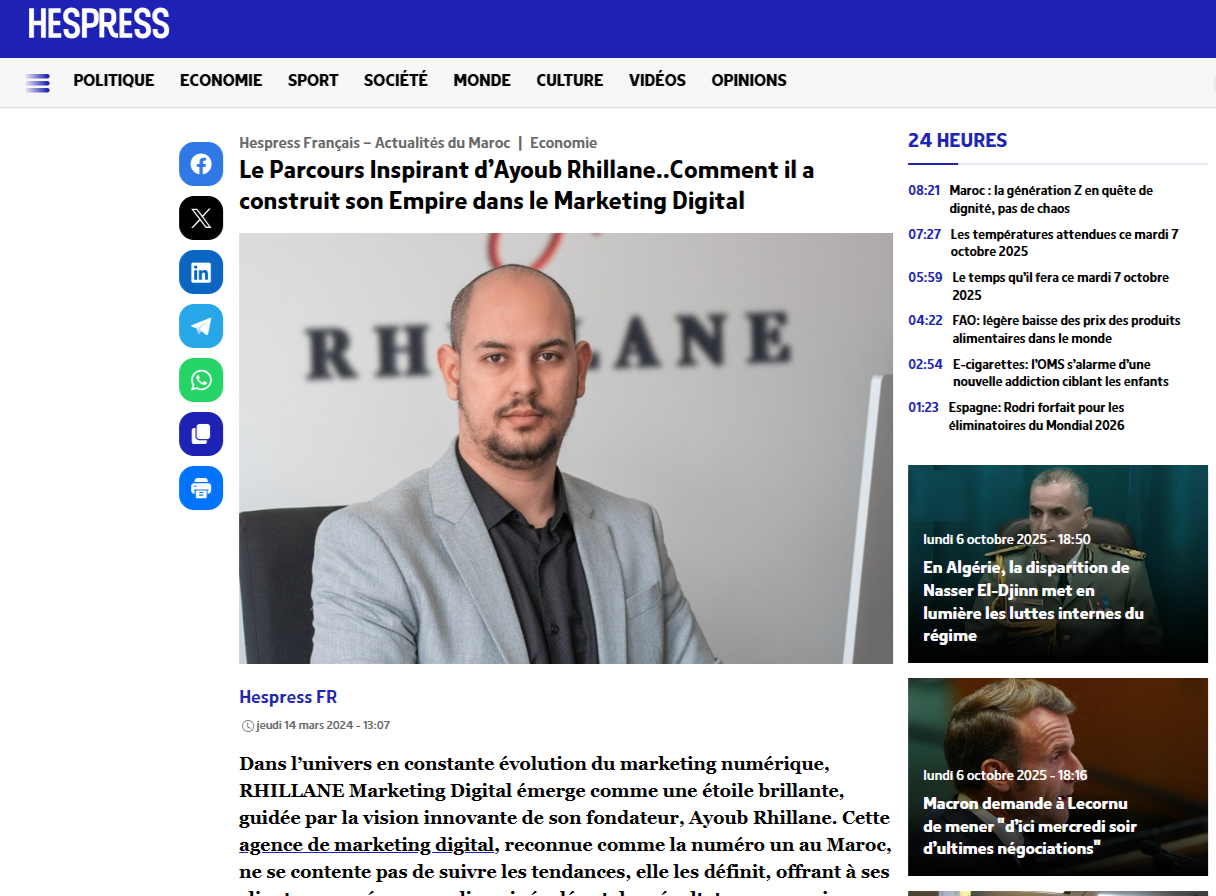Read 'génération Z en quête de dignité' news
The height and width of the screenshot is (896, 1216).
pyautogui.click(x=1050, y=199)
